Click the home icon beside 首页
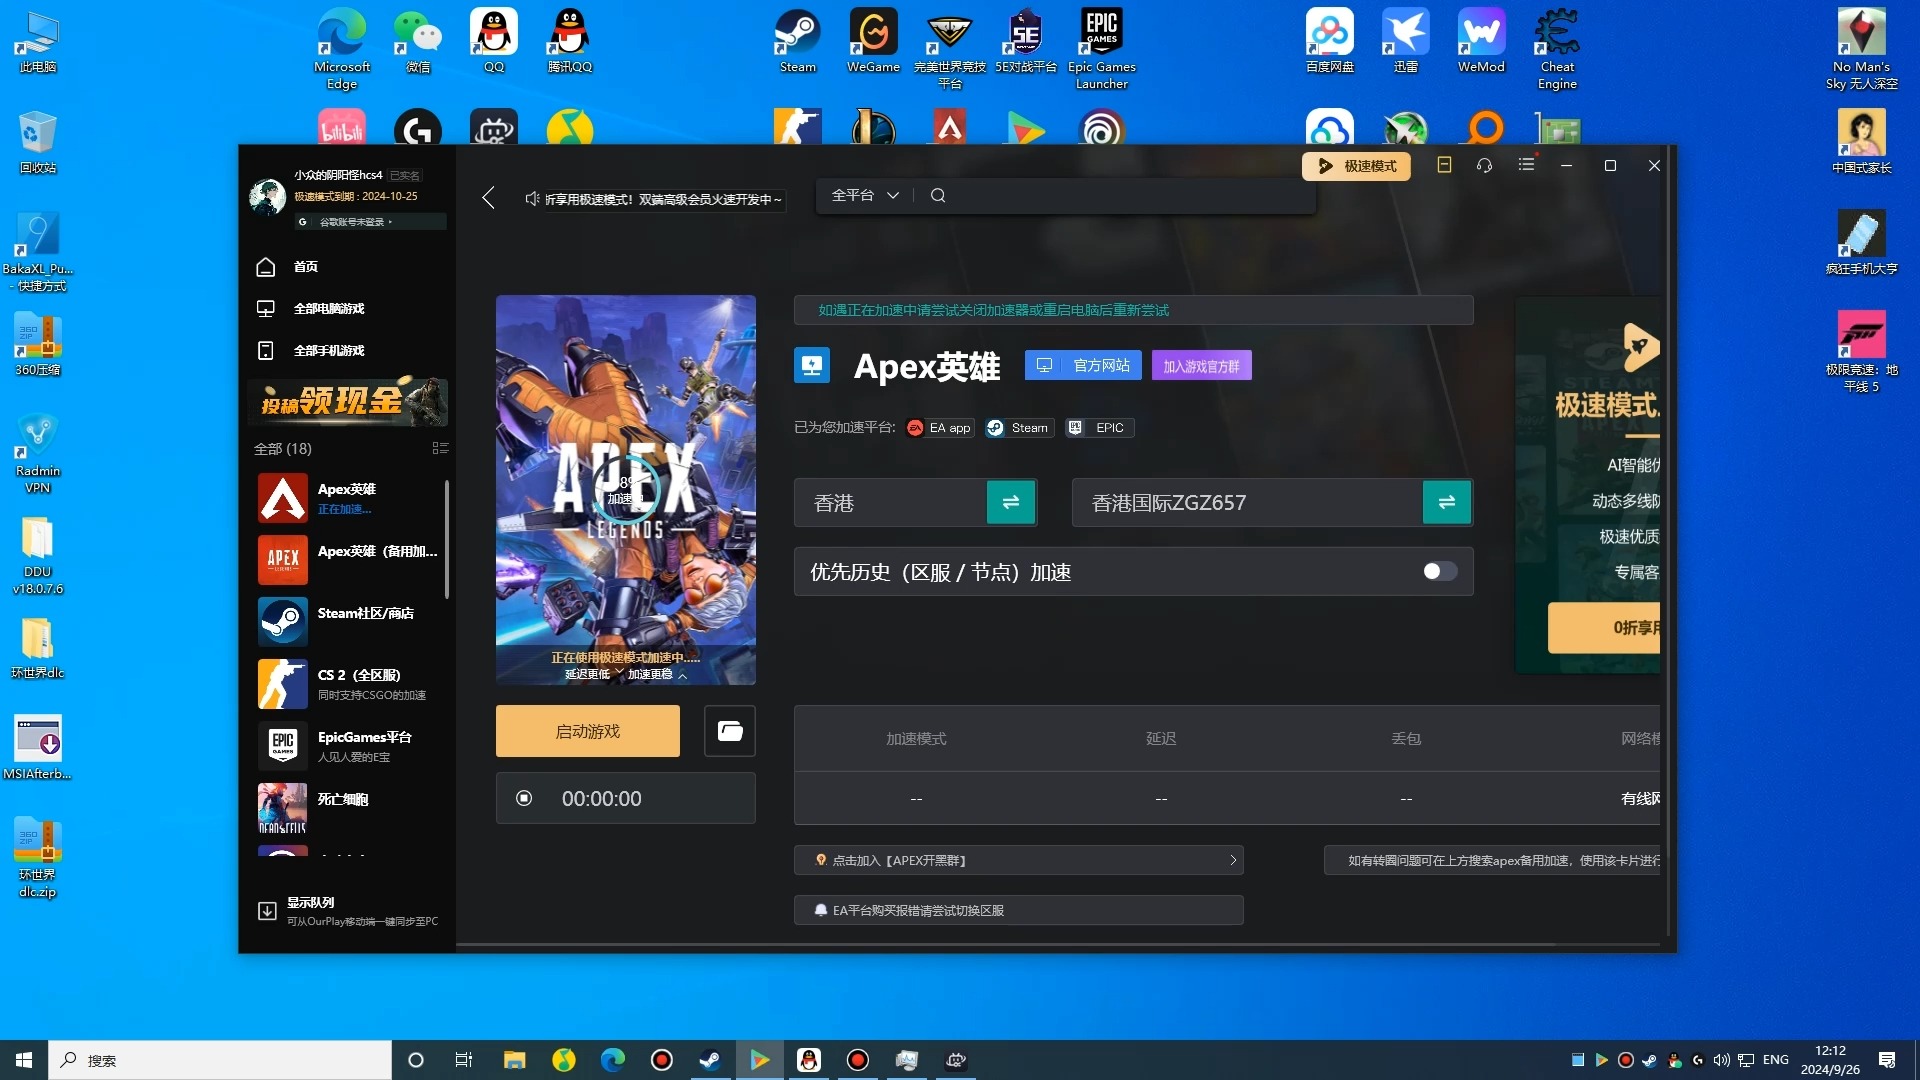The image size is (1920, 1080). click(266, 267)
